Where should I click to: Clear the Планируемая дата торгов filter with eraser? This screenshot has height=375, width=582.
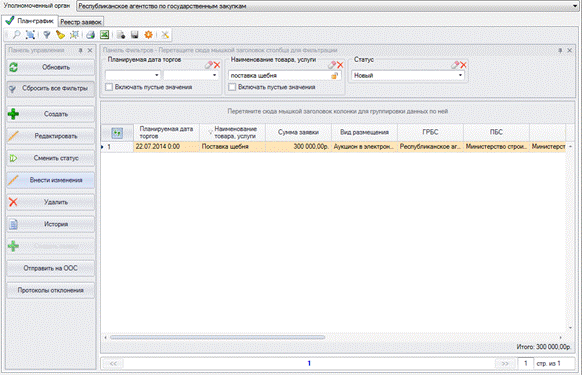tap(209, 65)
